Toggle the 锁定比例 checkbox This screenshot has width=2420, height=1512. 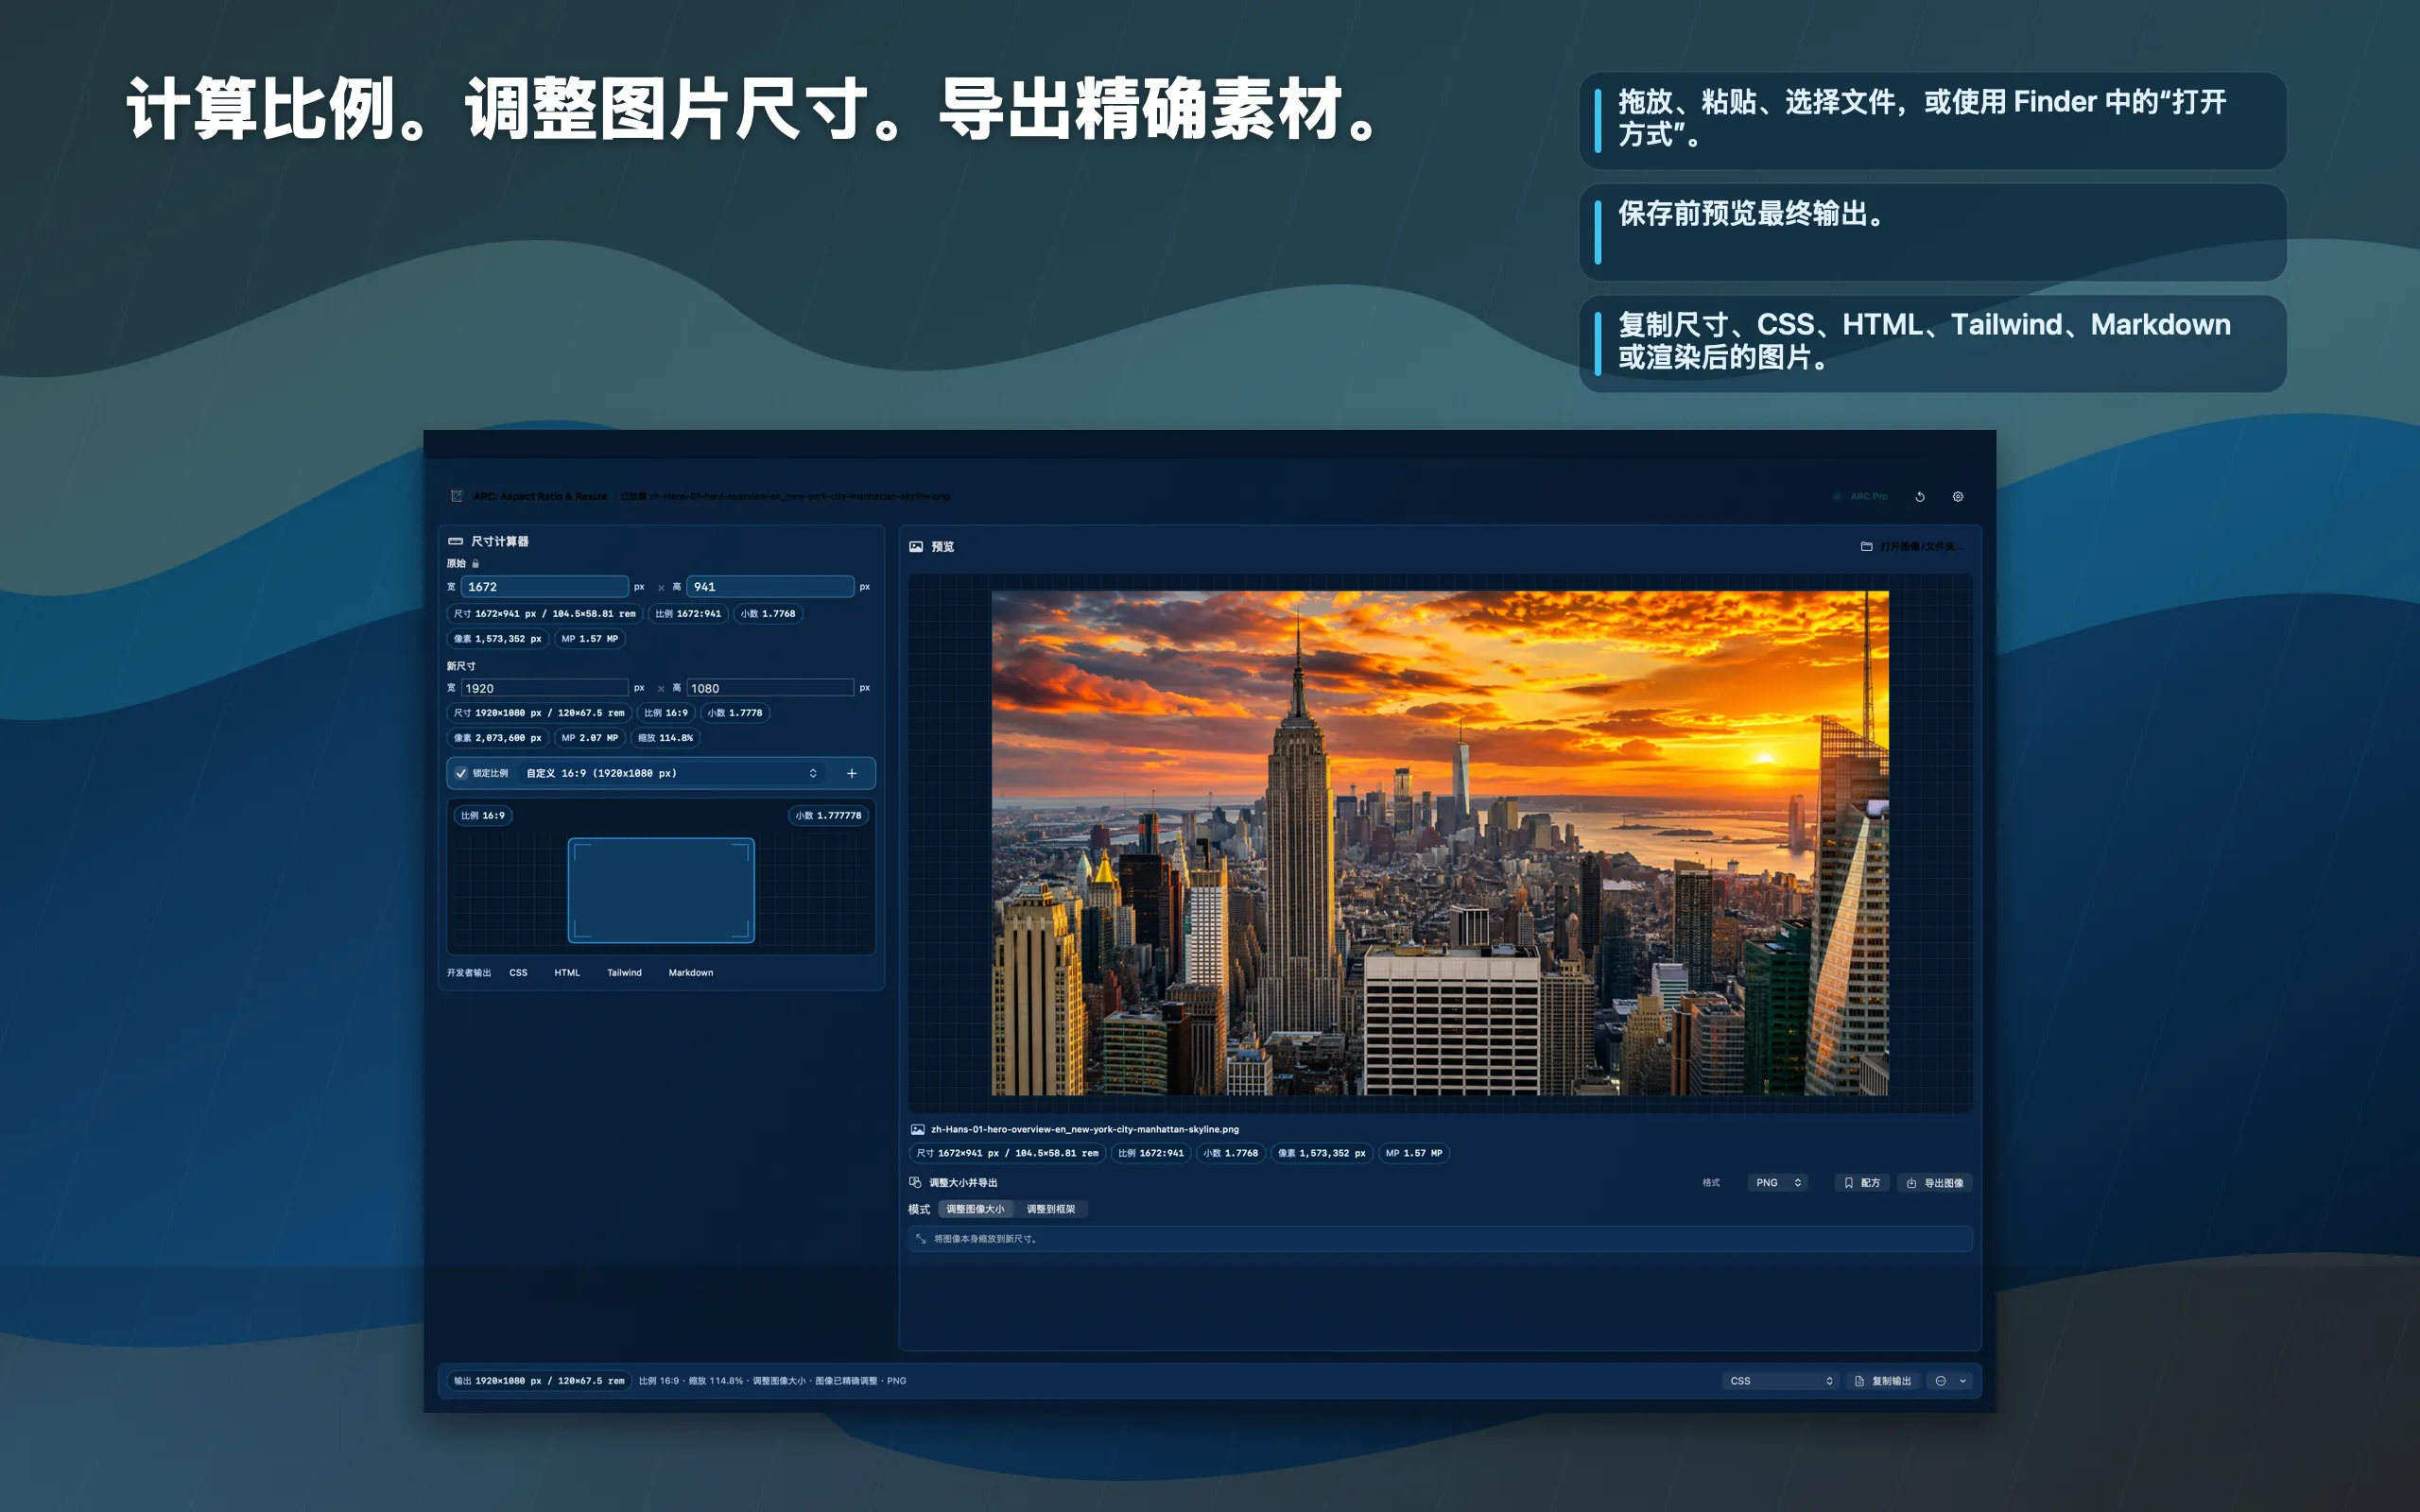tap(461, 773)
